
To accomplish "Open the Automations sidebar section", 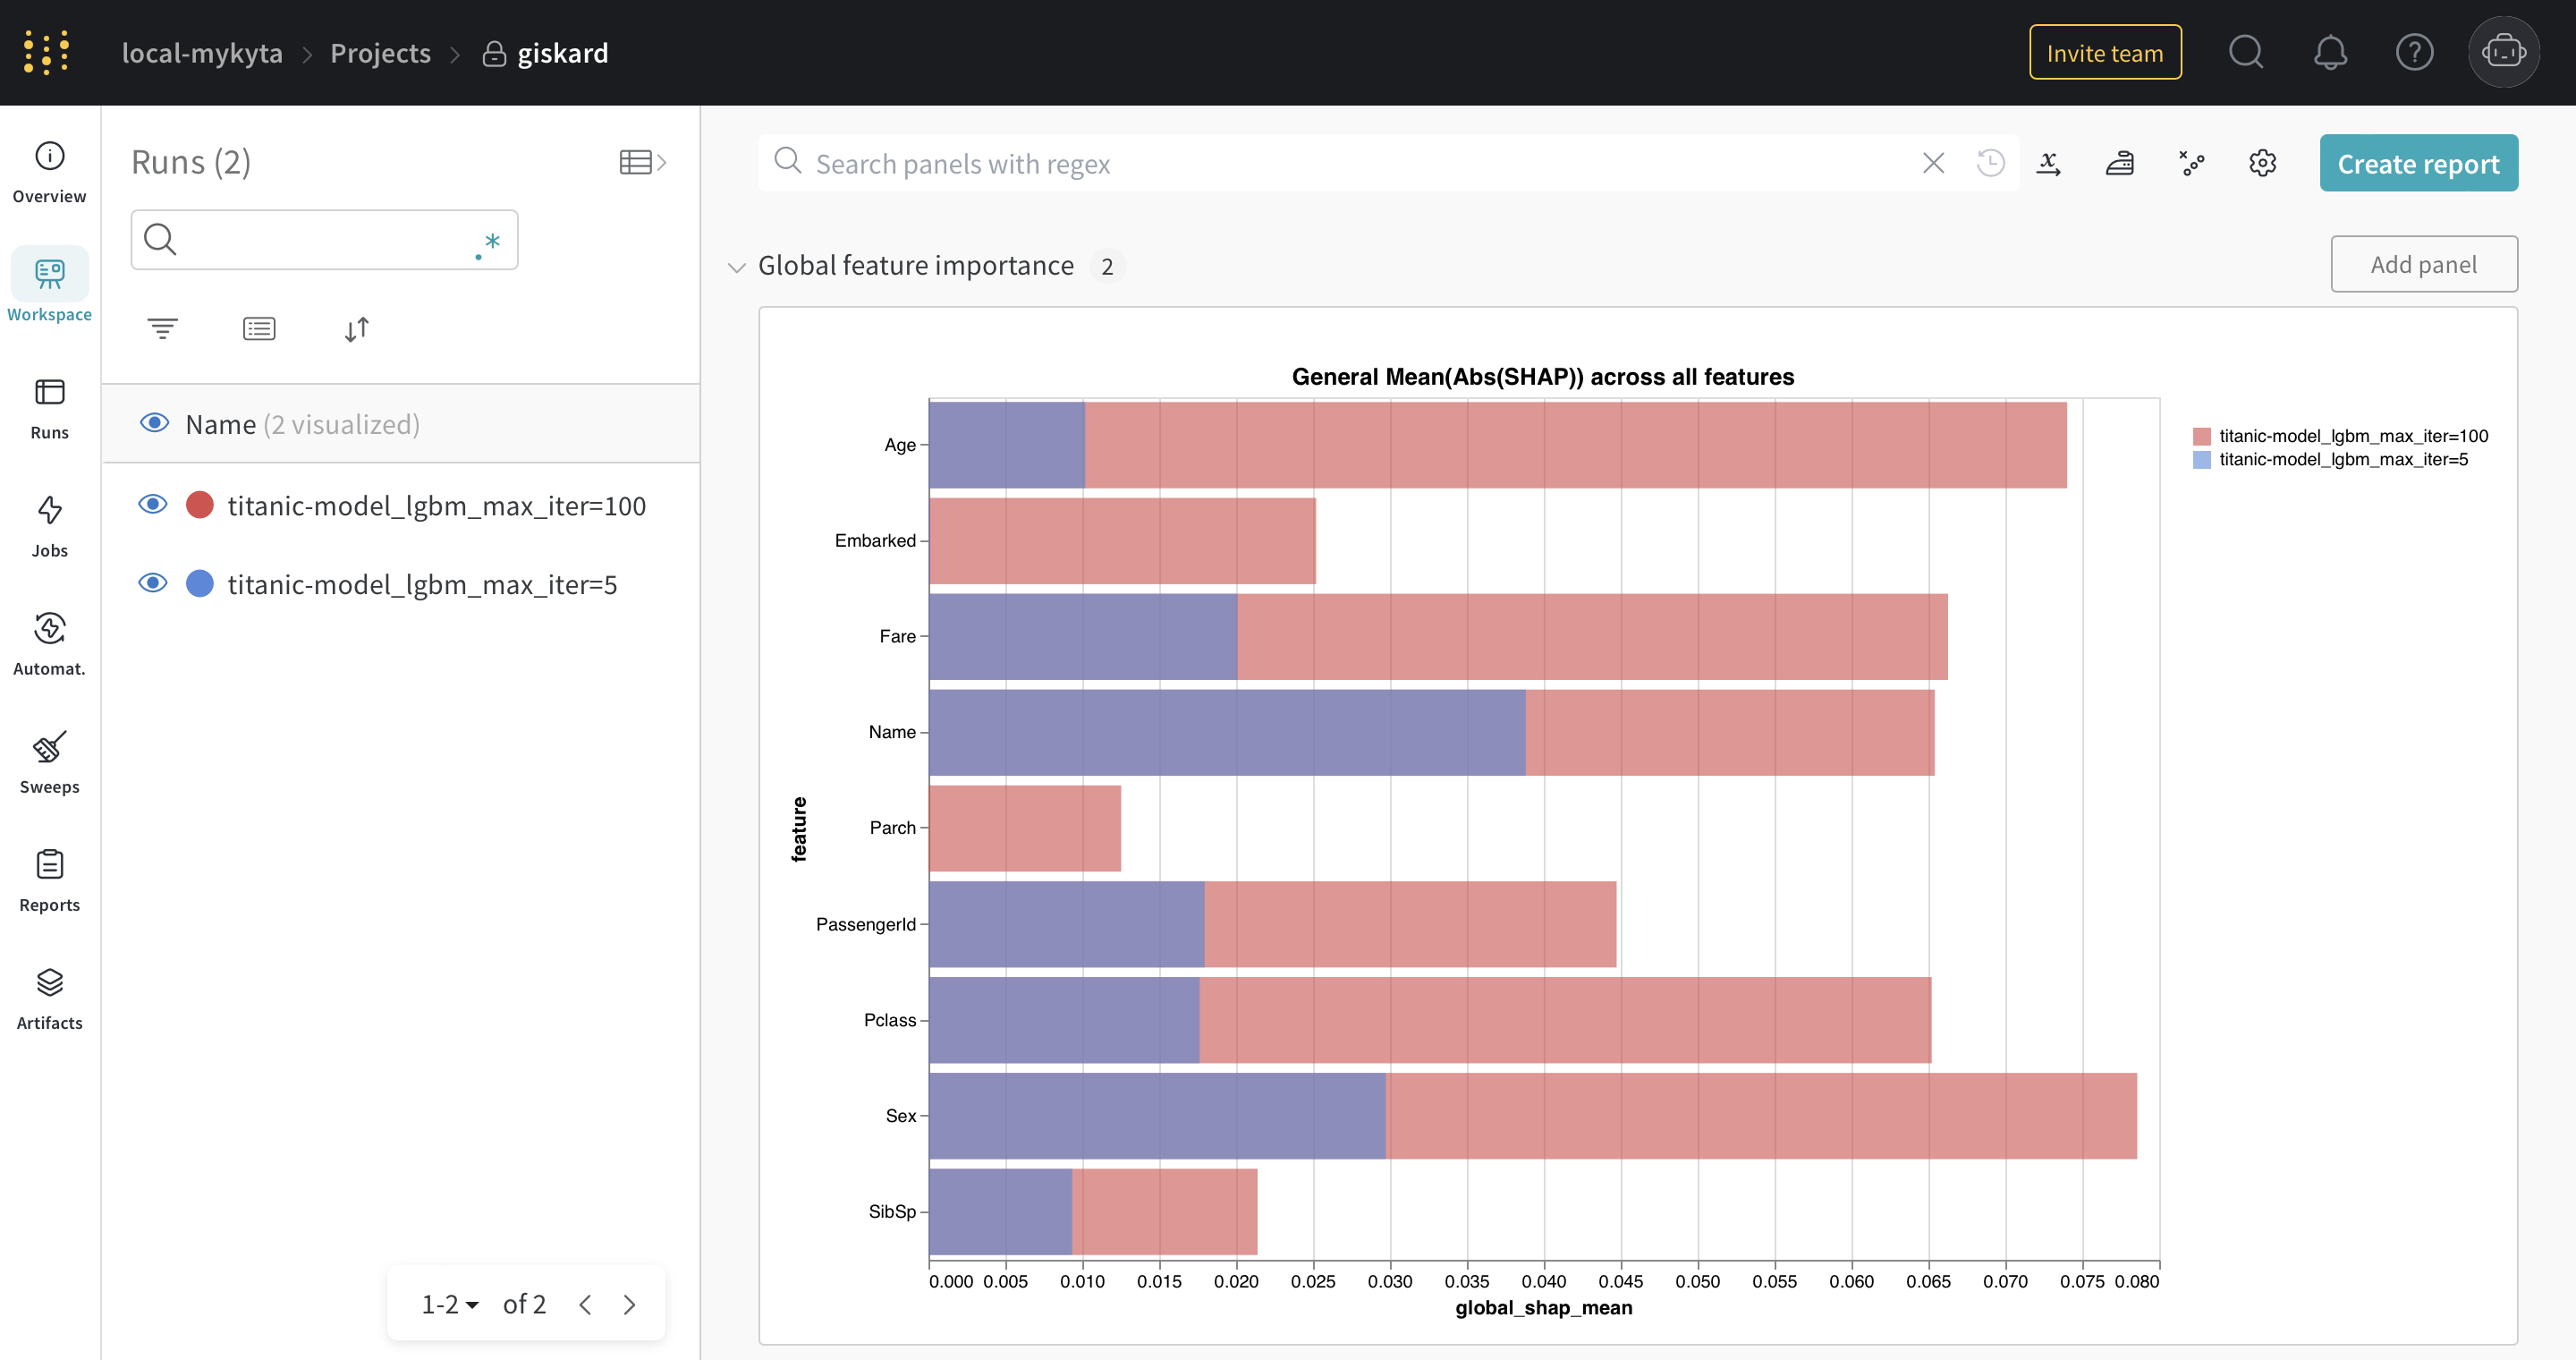I will tap(49, 644).
